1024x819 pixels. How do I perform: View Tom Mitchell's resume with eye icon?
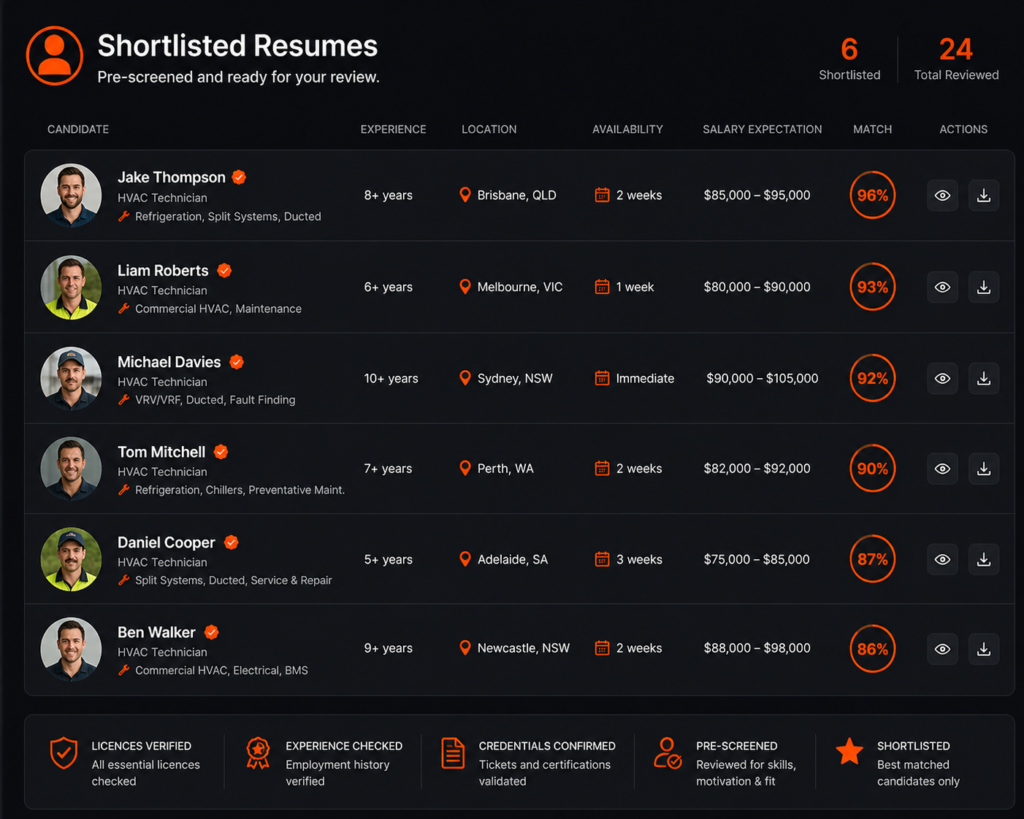pos(942,469)
